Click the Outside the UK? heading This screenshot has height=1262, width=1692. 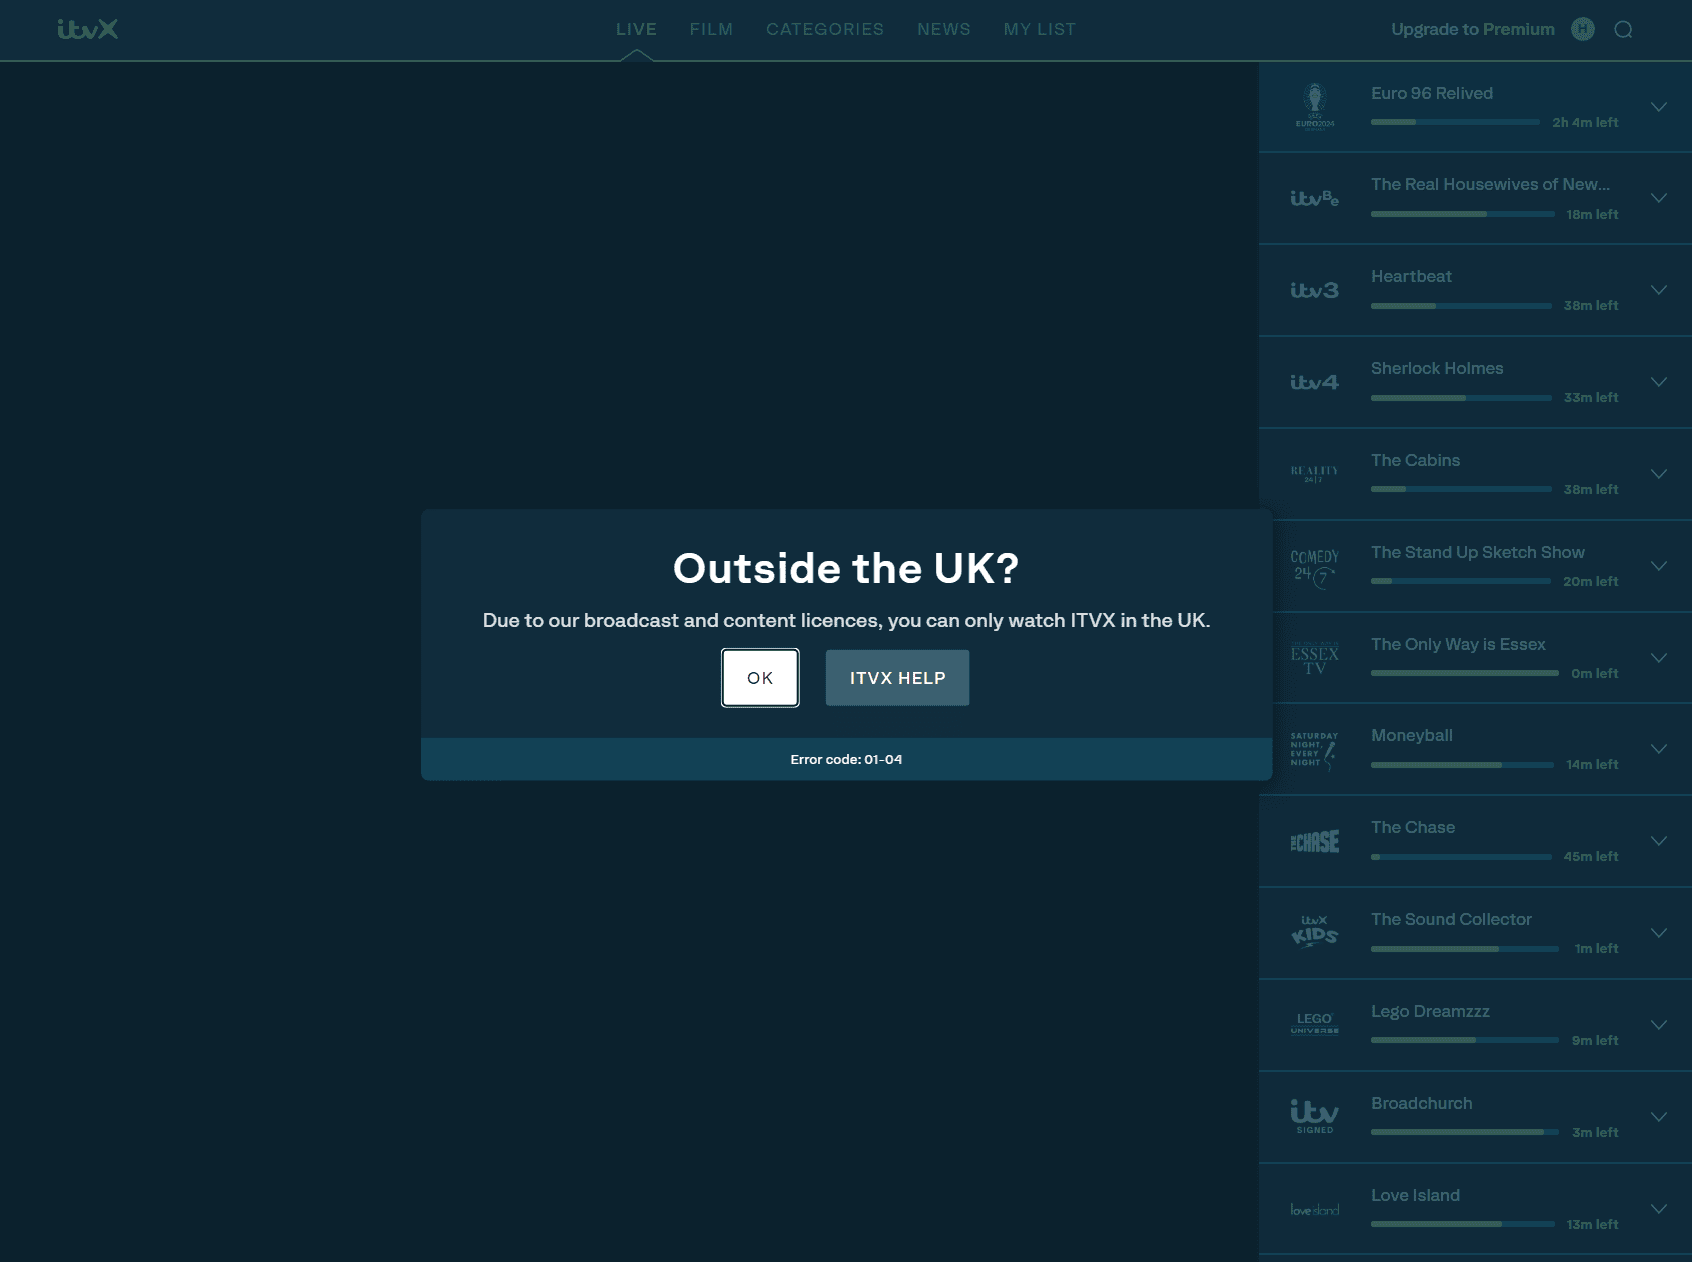846,568
